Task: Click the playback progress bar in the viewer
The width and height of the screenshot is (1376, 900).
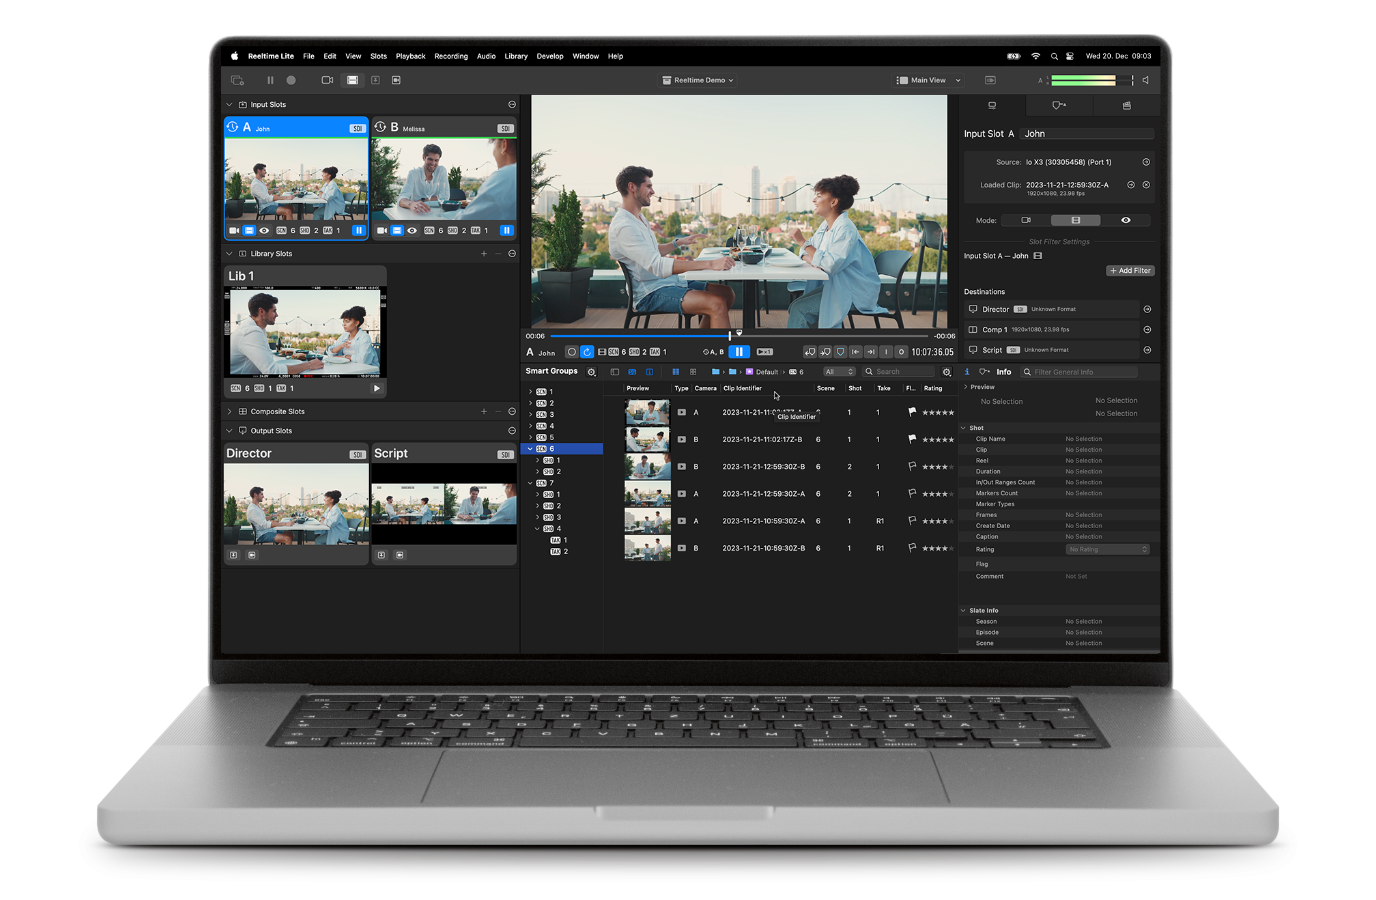Action: point(739,336)
